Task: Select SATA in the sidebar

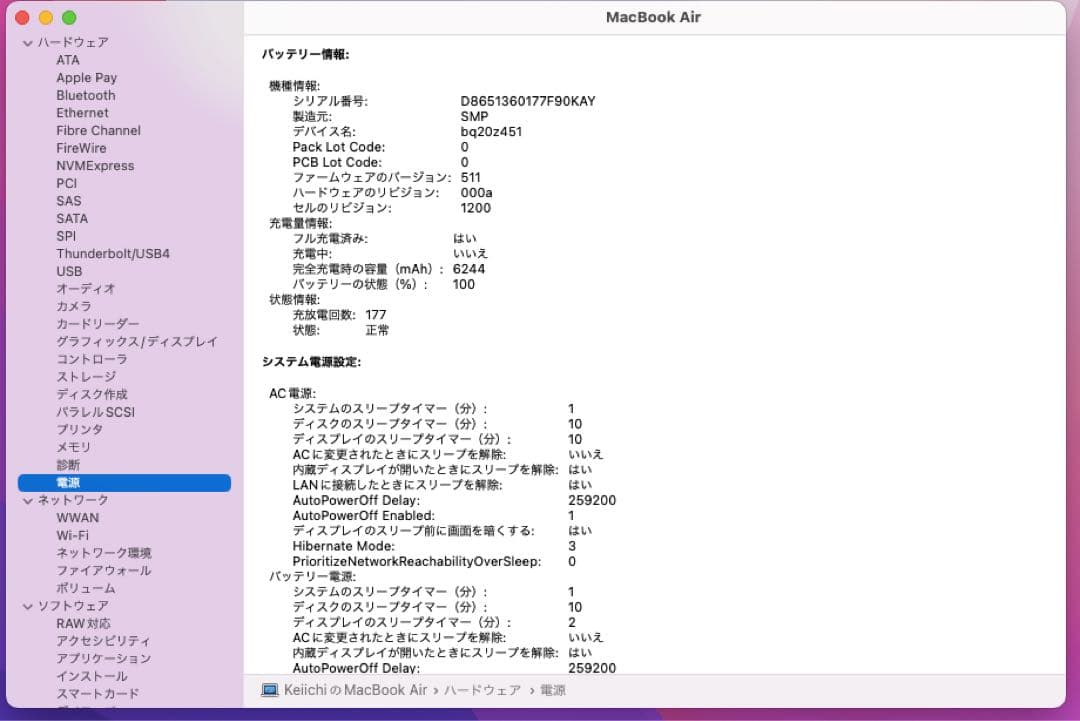Action: (x=72, y=219)
